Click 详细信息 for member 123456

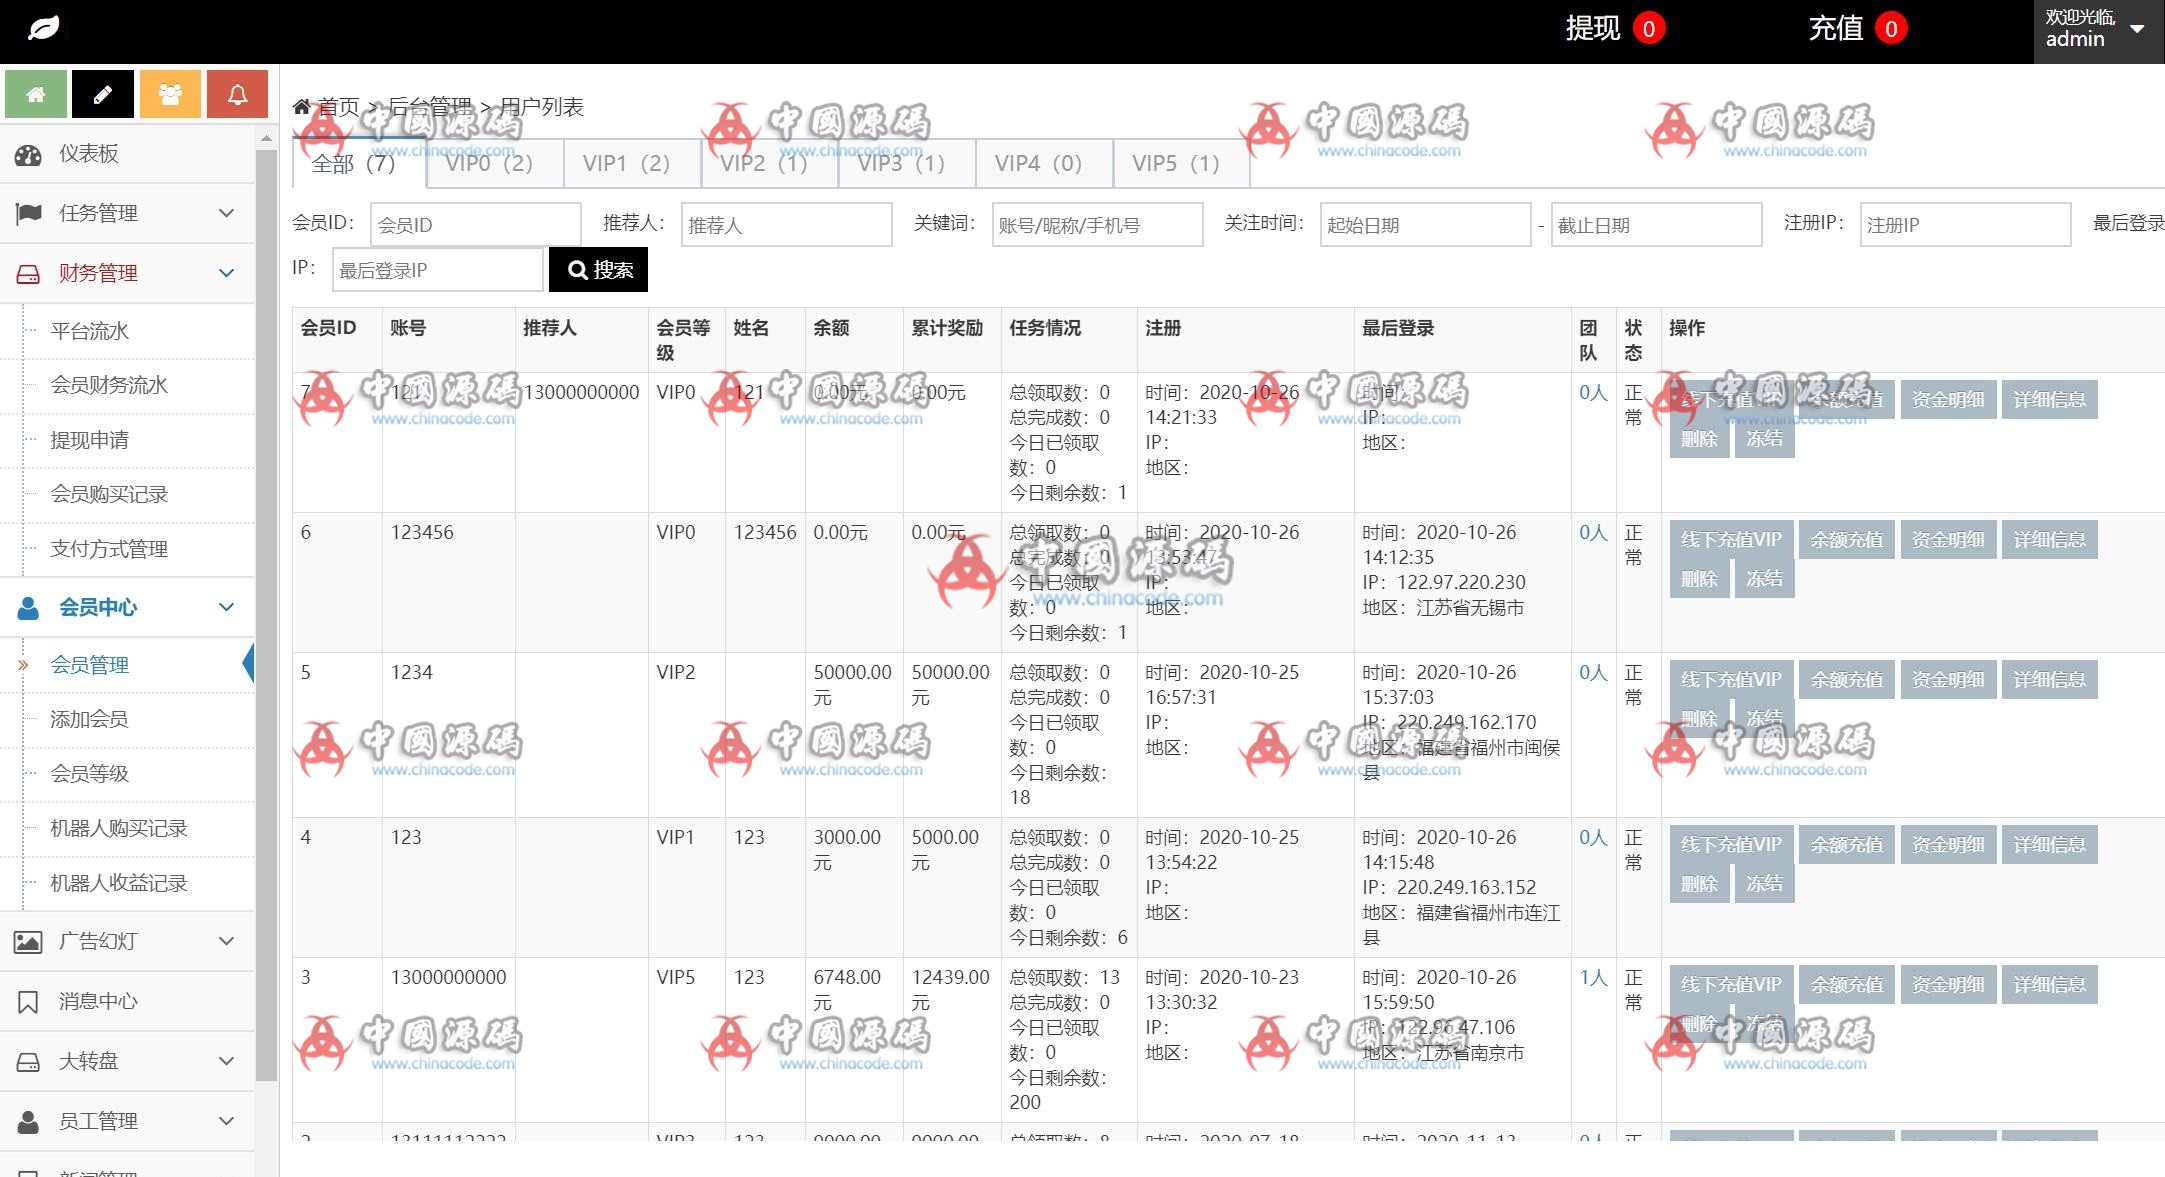point(2049,539)
